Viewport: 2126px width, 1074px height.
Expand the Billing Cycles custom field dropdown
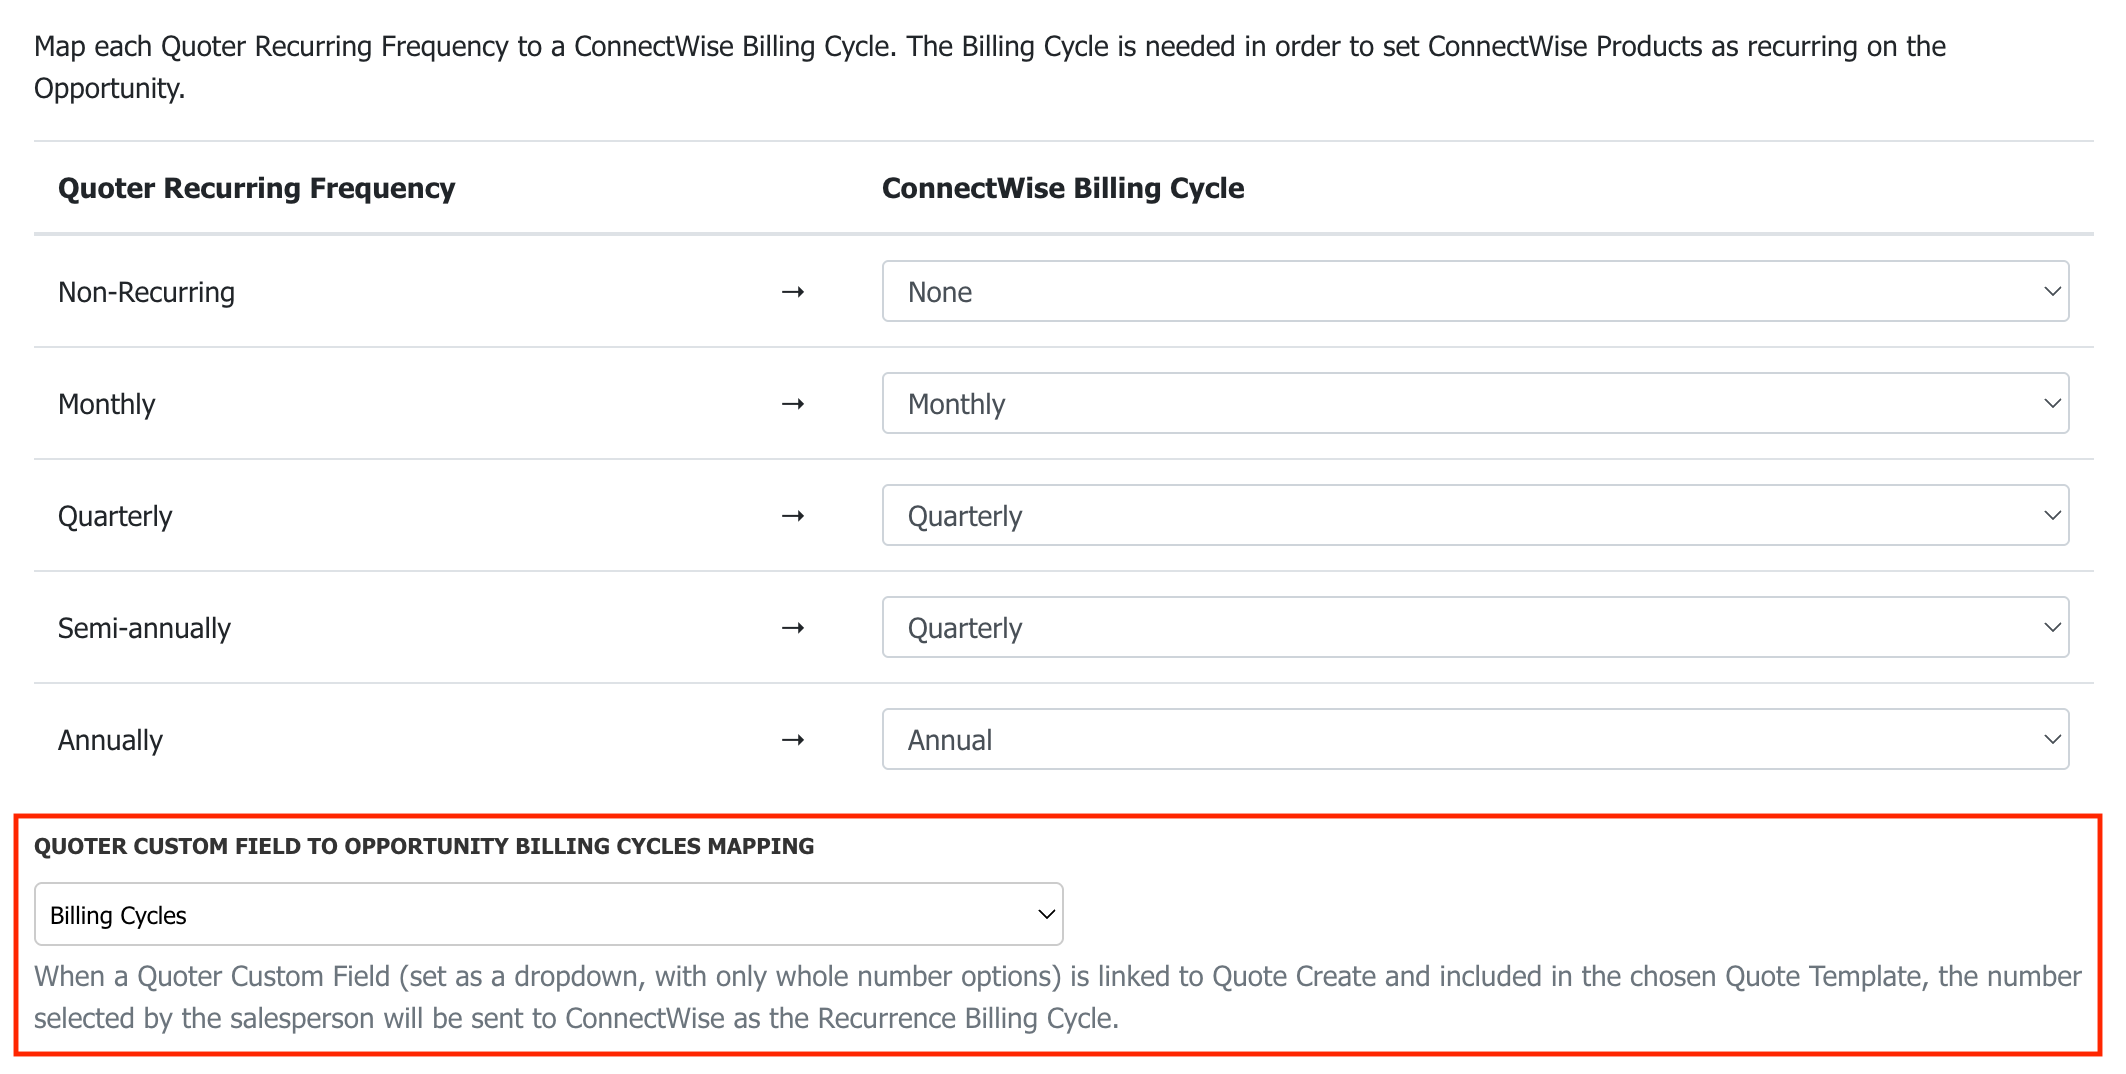tap(548, 914)
